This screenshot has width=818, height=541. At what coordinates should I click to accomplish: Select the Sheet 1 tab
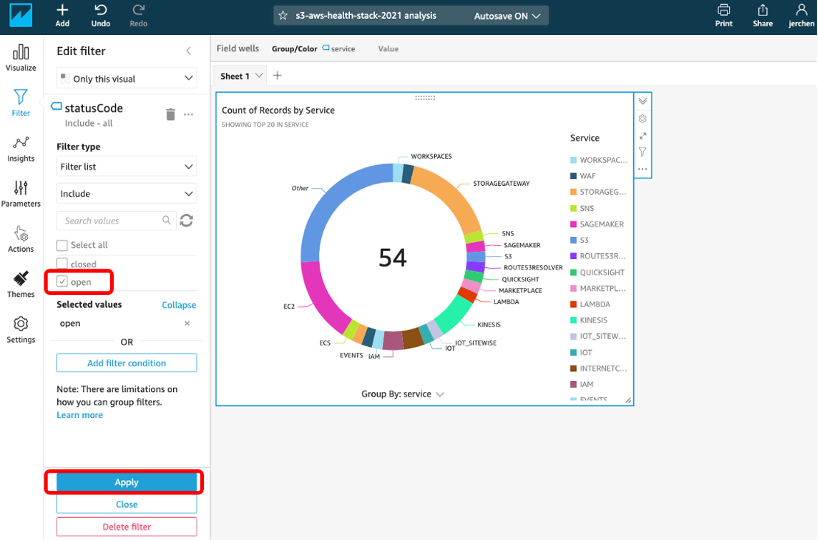[235, 76]
